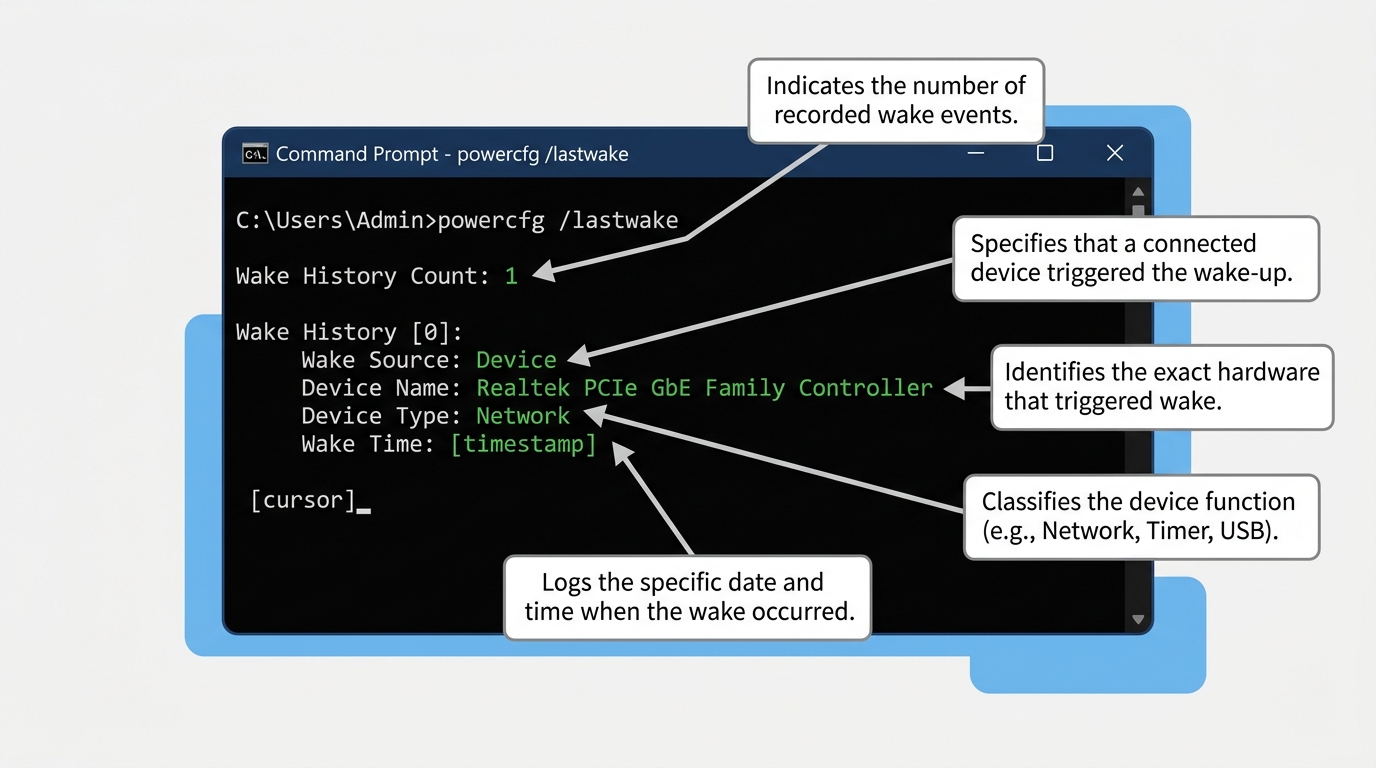Click 'Realtek PCIe GbE Family Controller' text
Image resolution: width=1376 pixels, height=768 pixels.
[x=704, y=388]
